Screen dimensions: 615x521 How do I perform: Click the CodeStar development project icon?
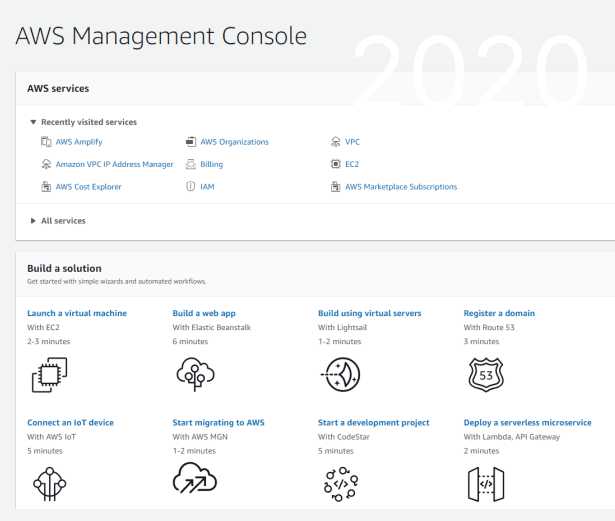[341, 484]
